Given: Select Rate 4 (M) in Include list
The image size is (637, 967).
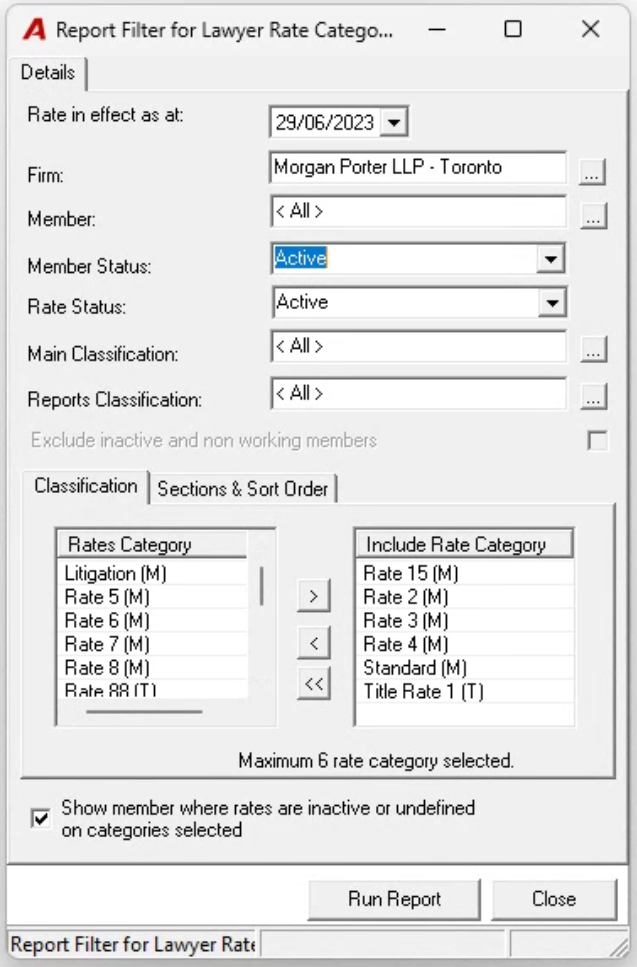Looking at the screenshot, I should pos(465,644).
